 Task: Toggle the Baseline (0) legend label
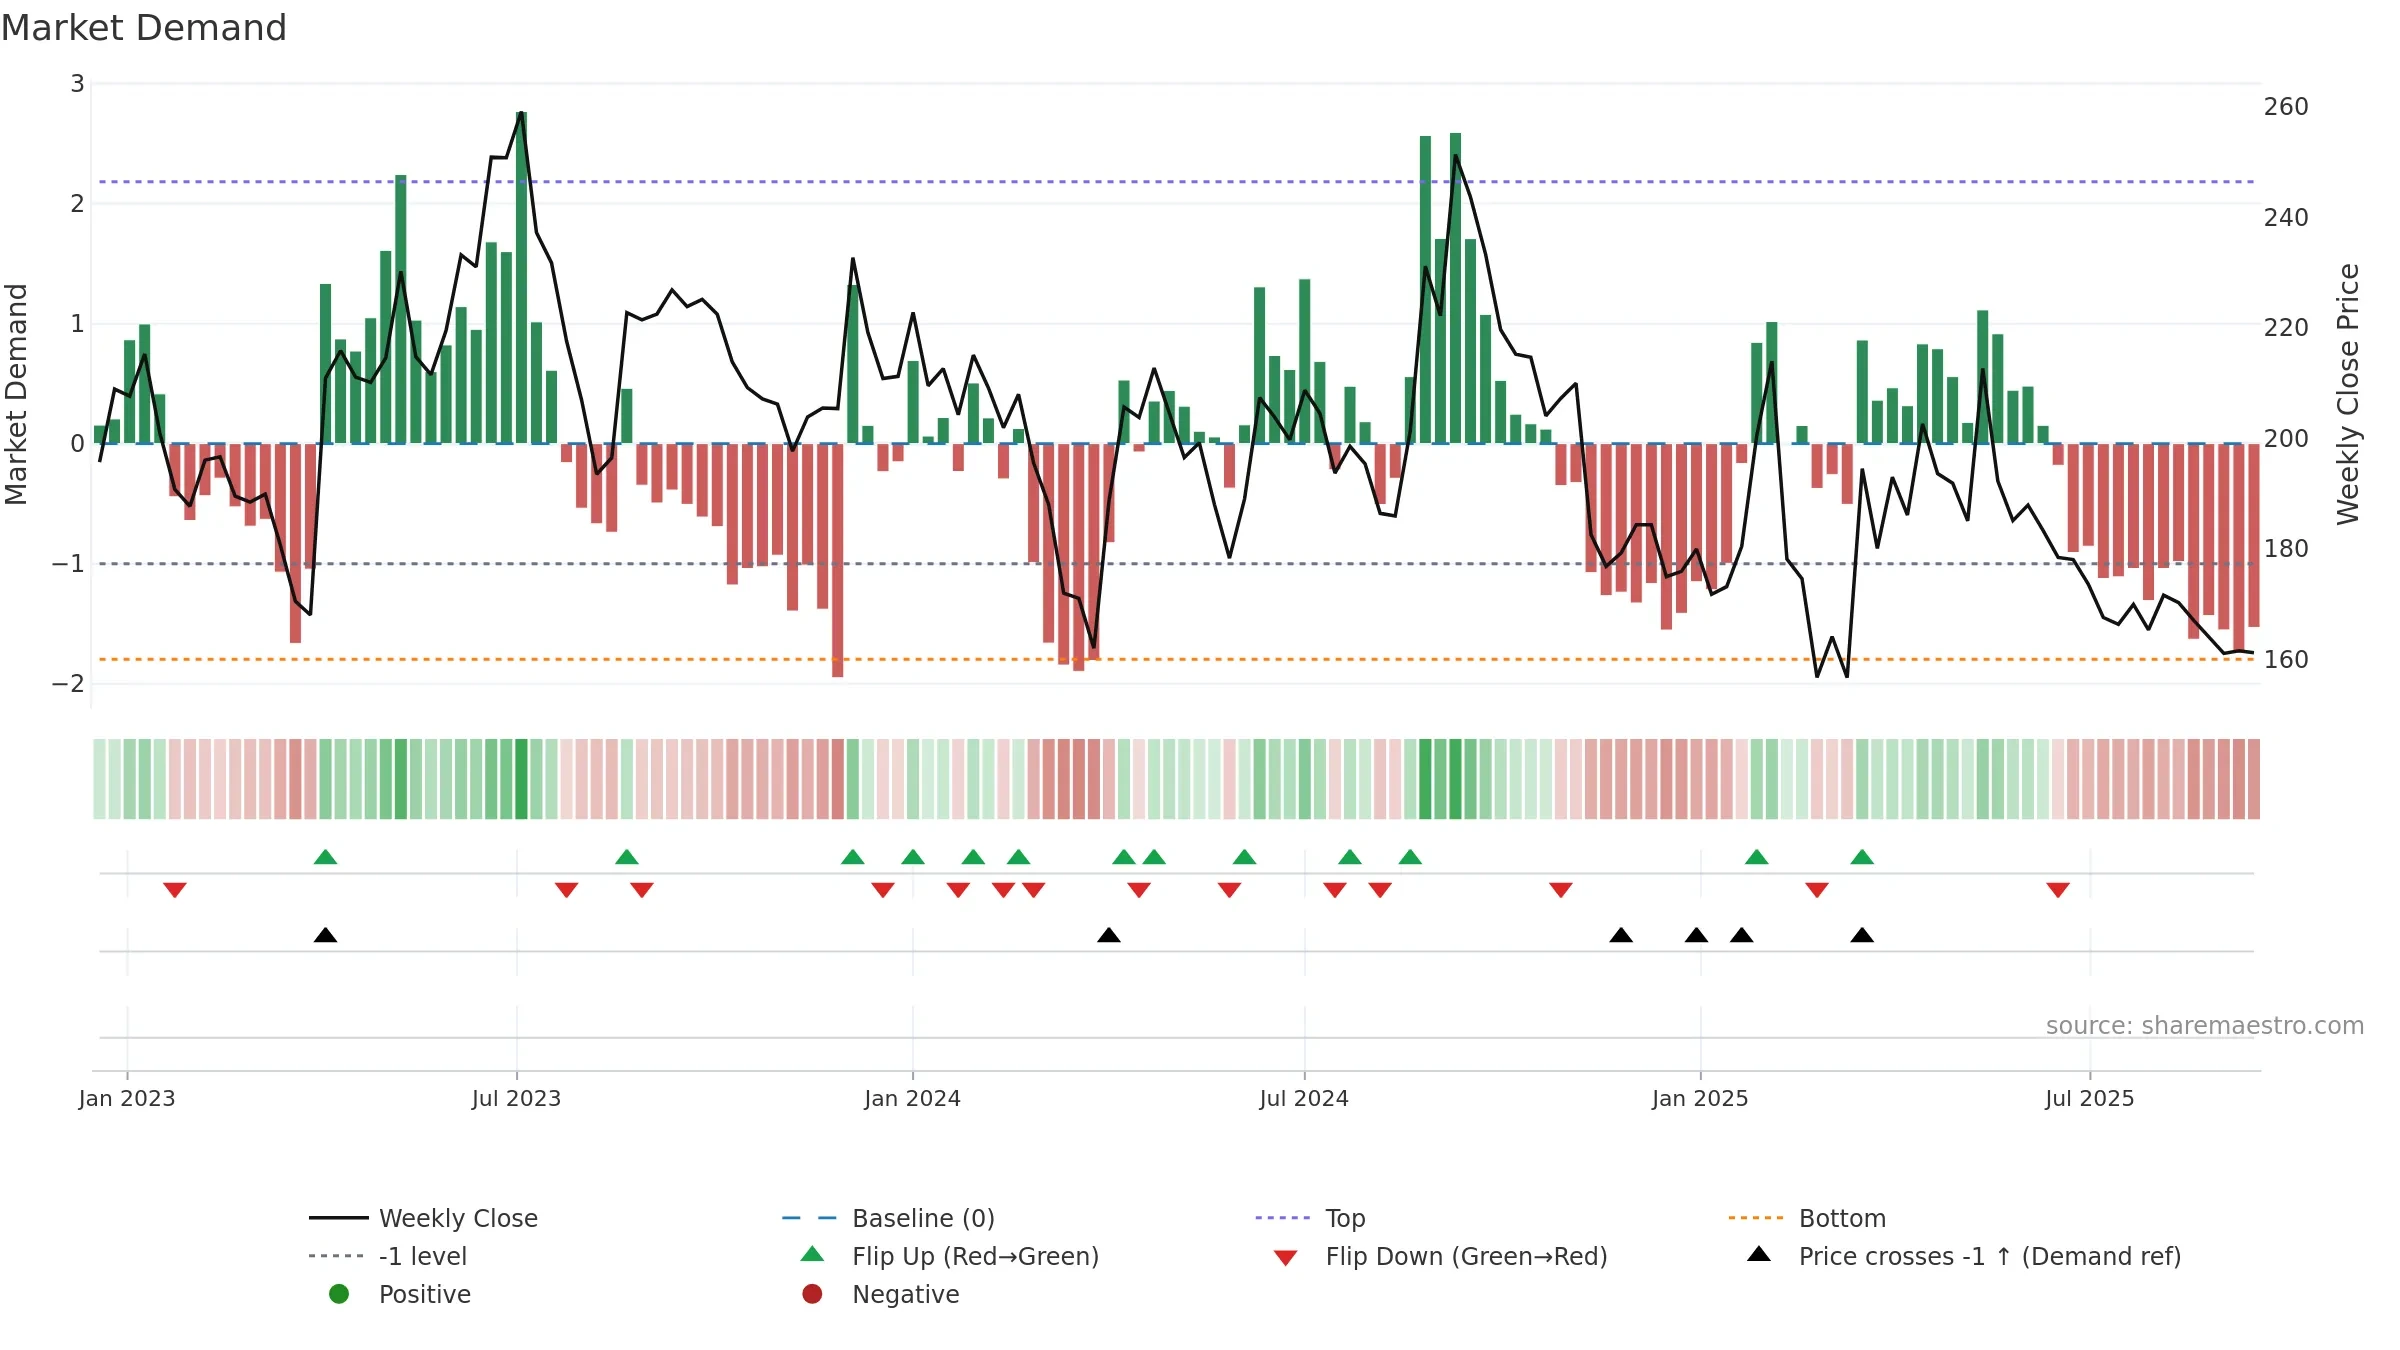point(923,1218)
